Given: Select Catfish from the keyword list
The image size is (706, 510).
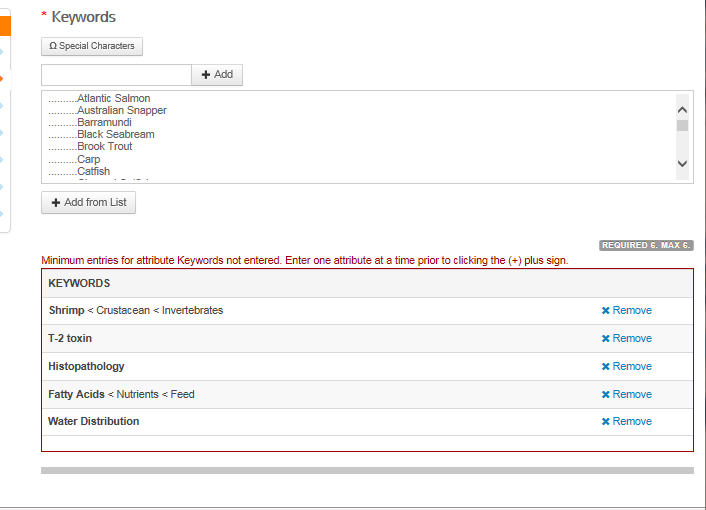Looking at the screenshot, I should click(93, 172).
